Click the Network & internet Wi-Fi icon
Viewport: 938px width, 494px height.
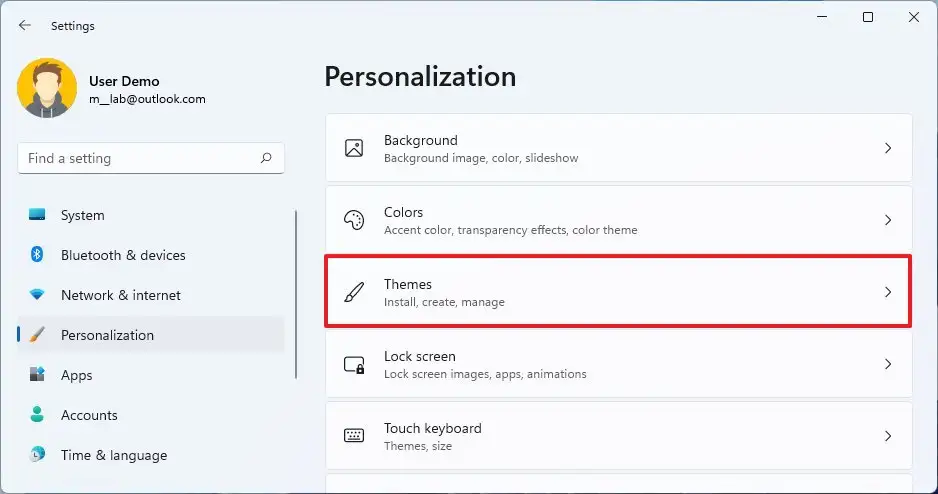(x=37, y=295)
